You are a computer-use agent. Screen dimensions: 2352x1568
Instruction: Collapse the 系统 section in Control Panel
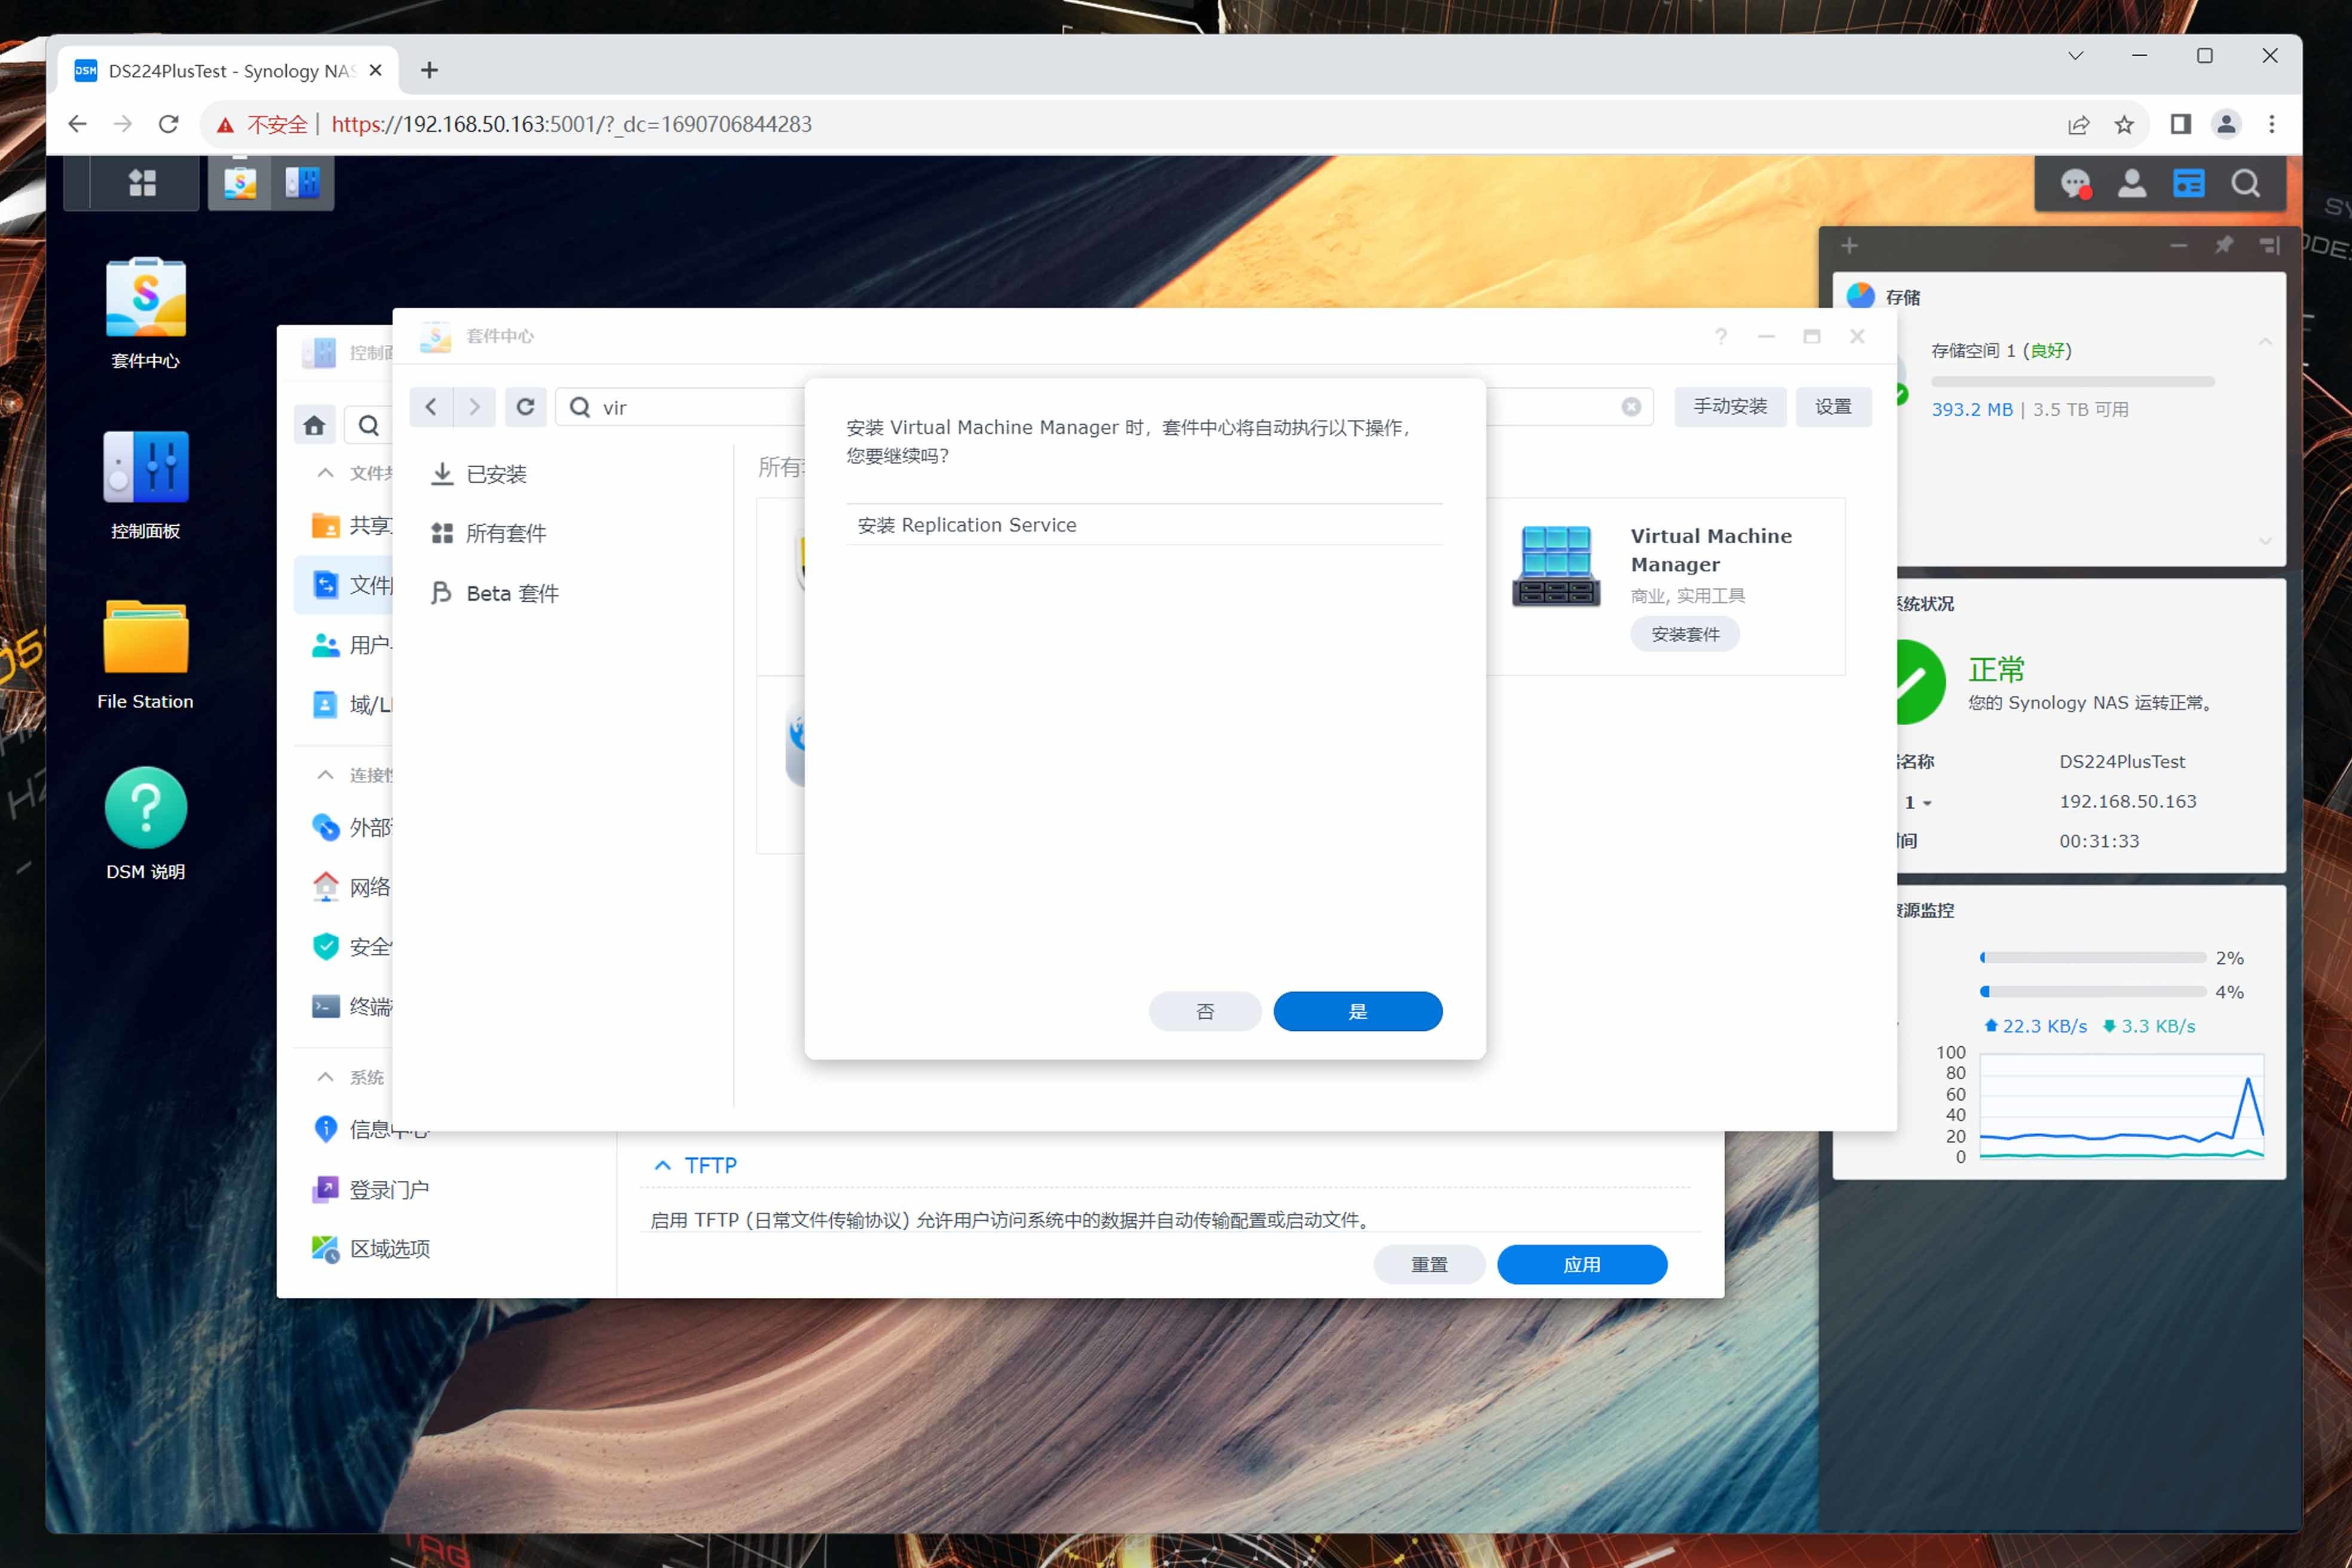(x=325, y=1078)
